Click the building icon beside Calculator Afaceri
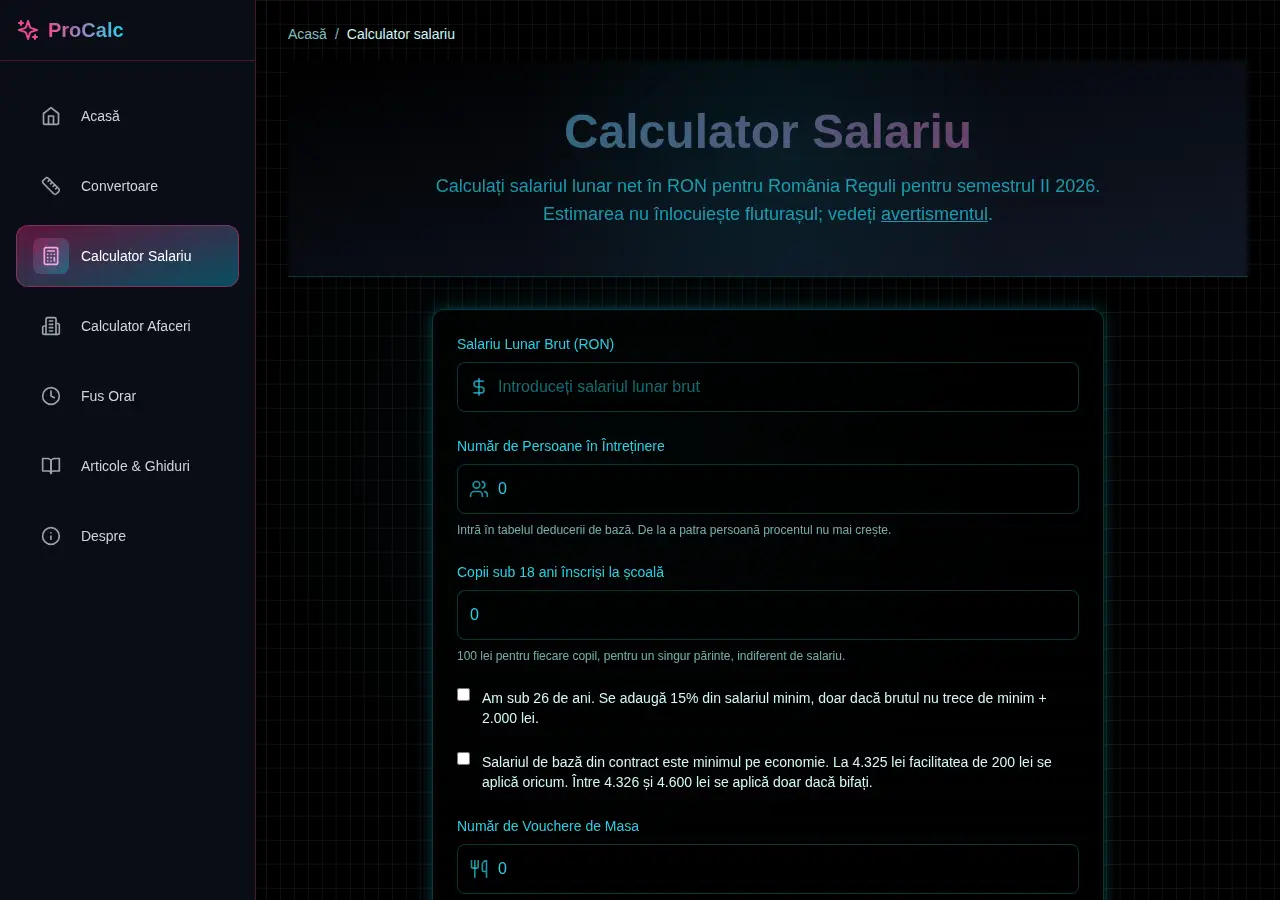 tap(51, 326)
